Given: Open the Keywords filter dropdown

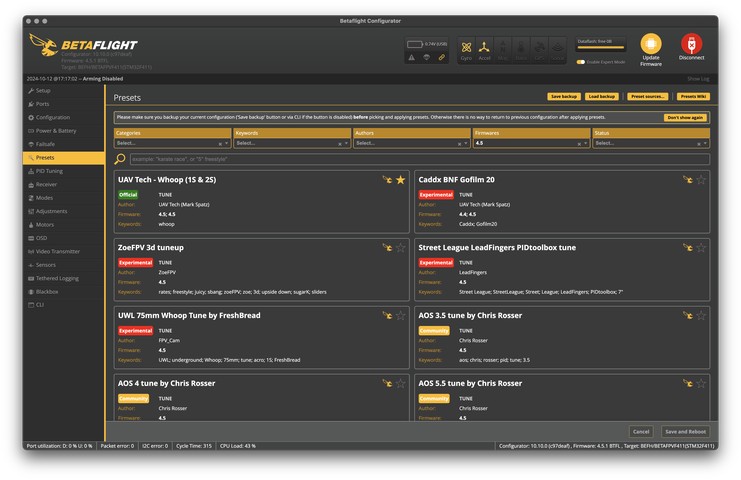Looking at the screenshot, I should coord(292,143).
